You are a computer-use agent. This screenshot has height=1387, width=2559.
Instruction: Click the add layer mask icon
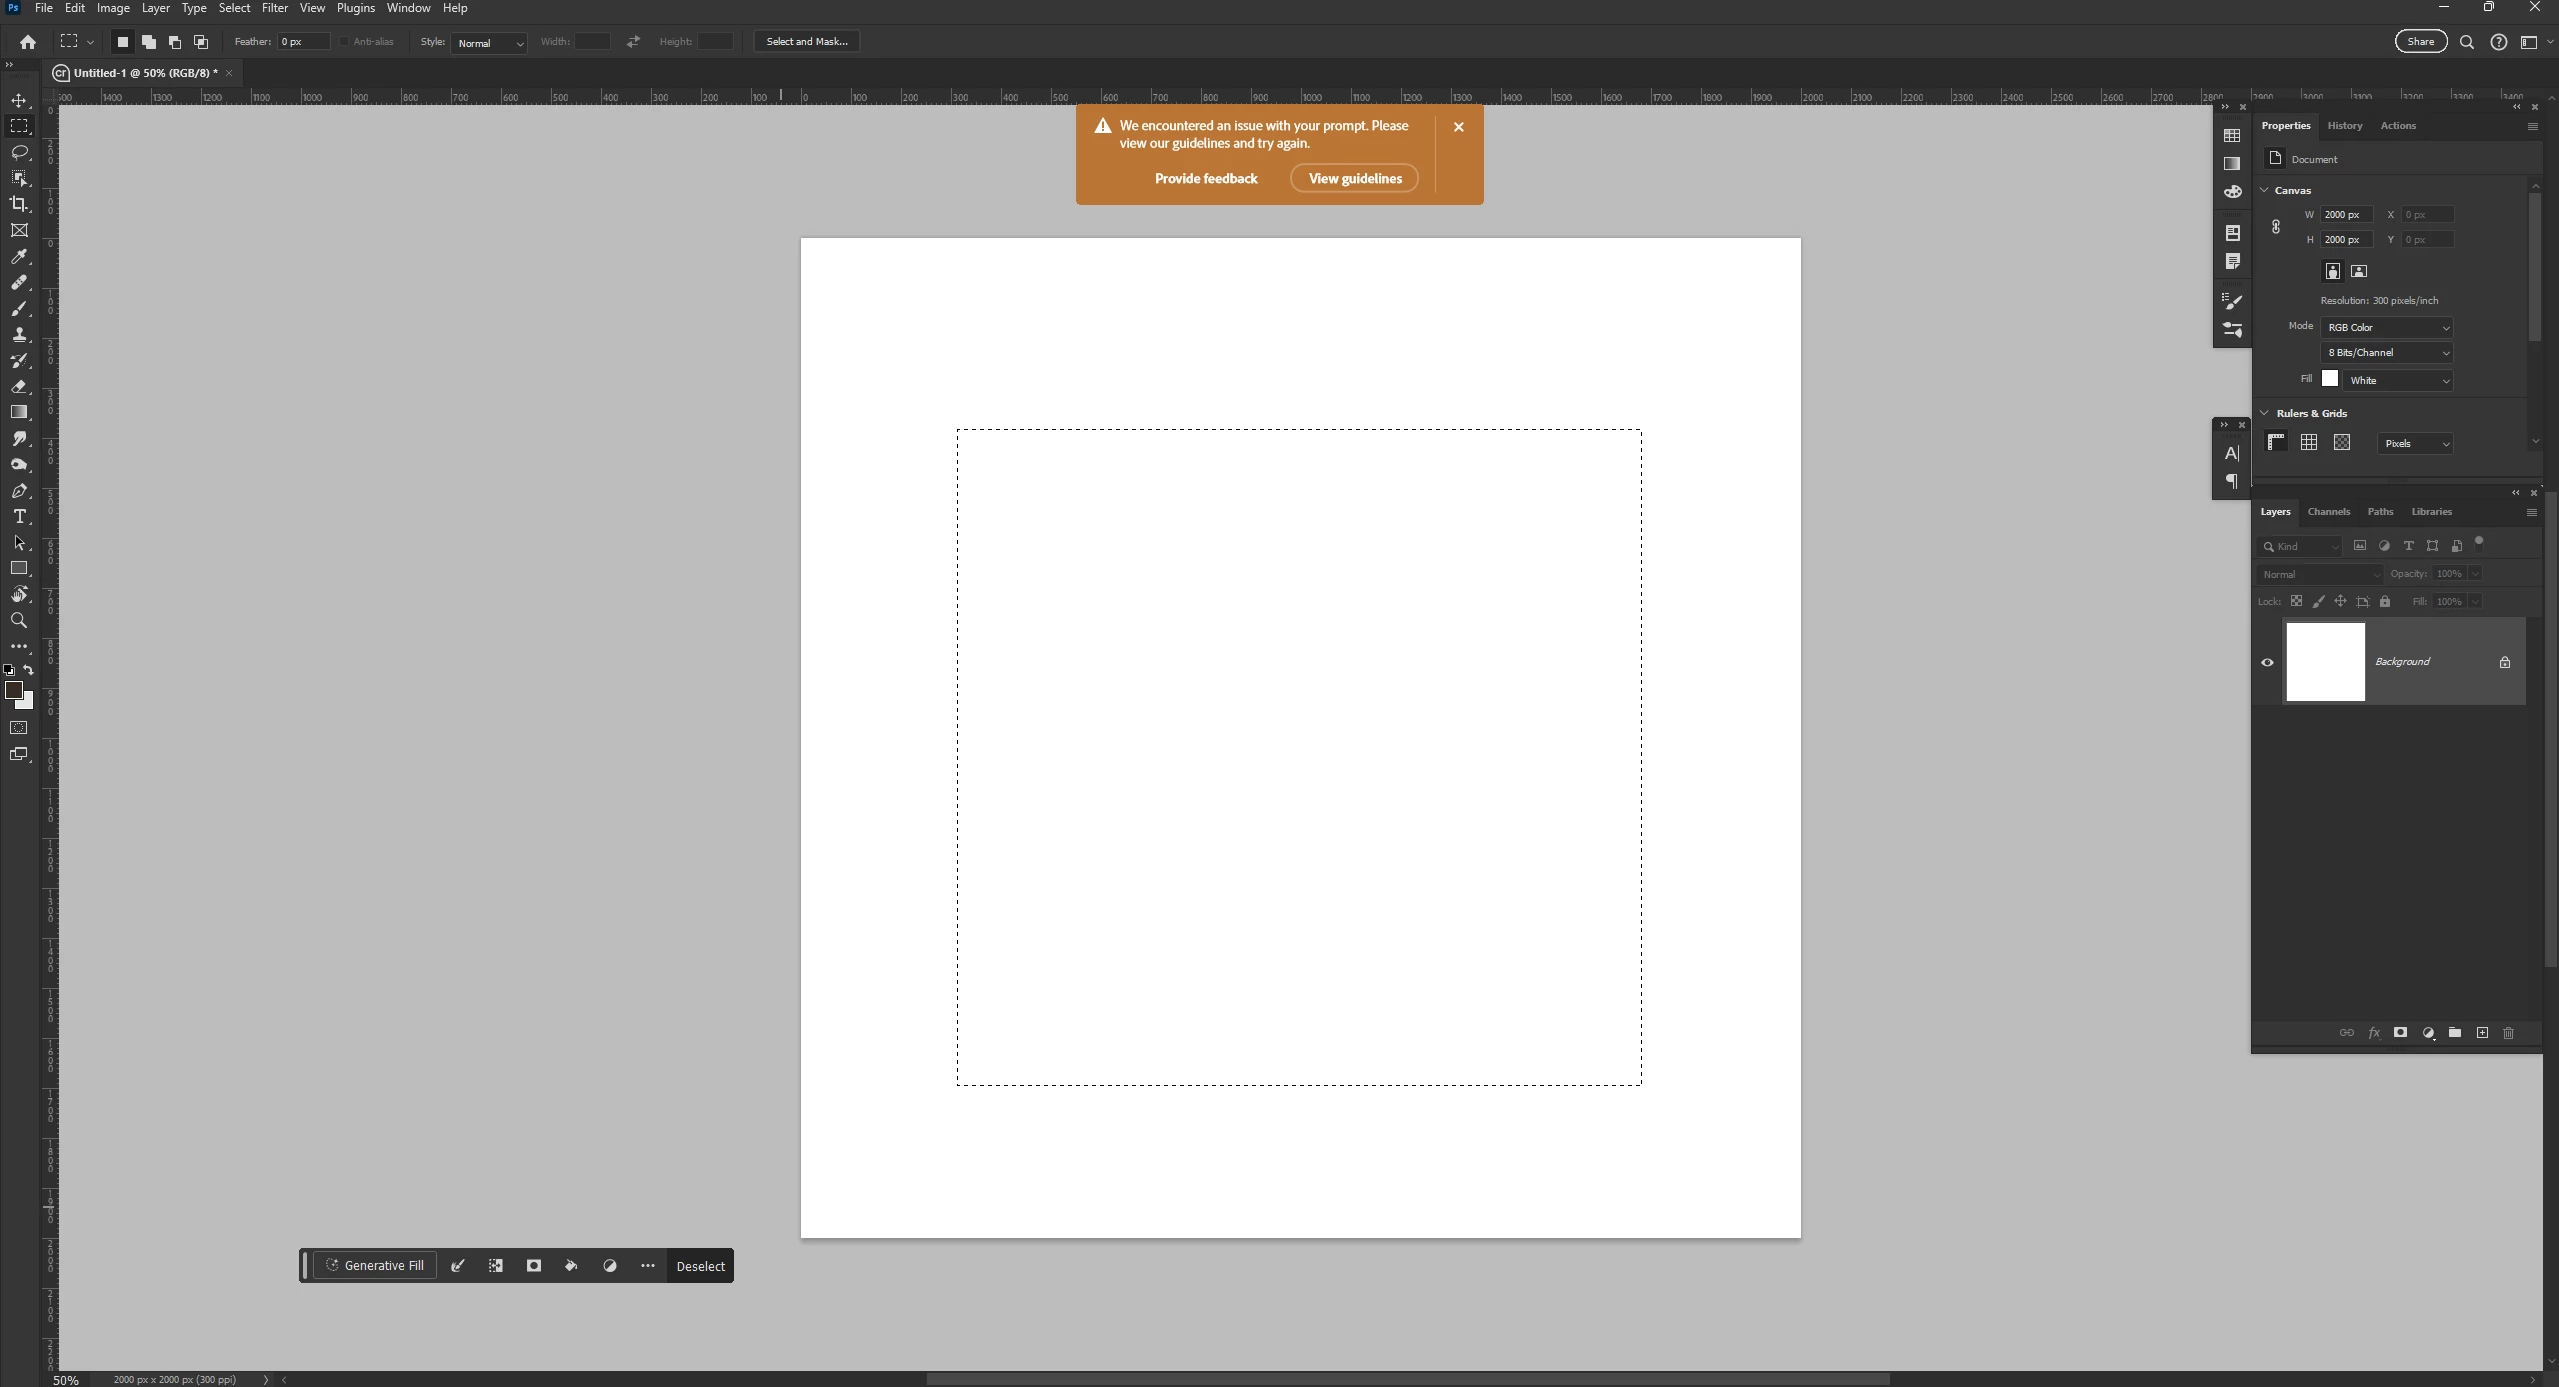(x=2400, y=1033)
